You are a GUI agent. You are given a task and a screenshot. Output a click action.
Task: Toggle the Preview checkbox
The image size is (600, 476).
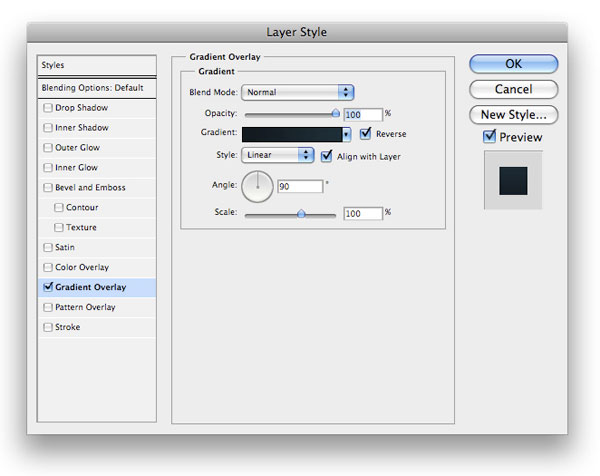point(489,137)
